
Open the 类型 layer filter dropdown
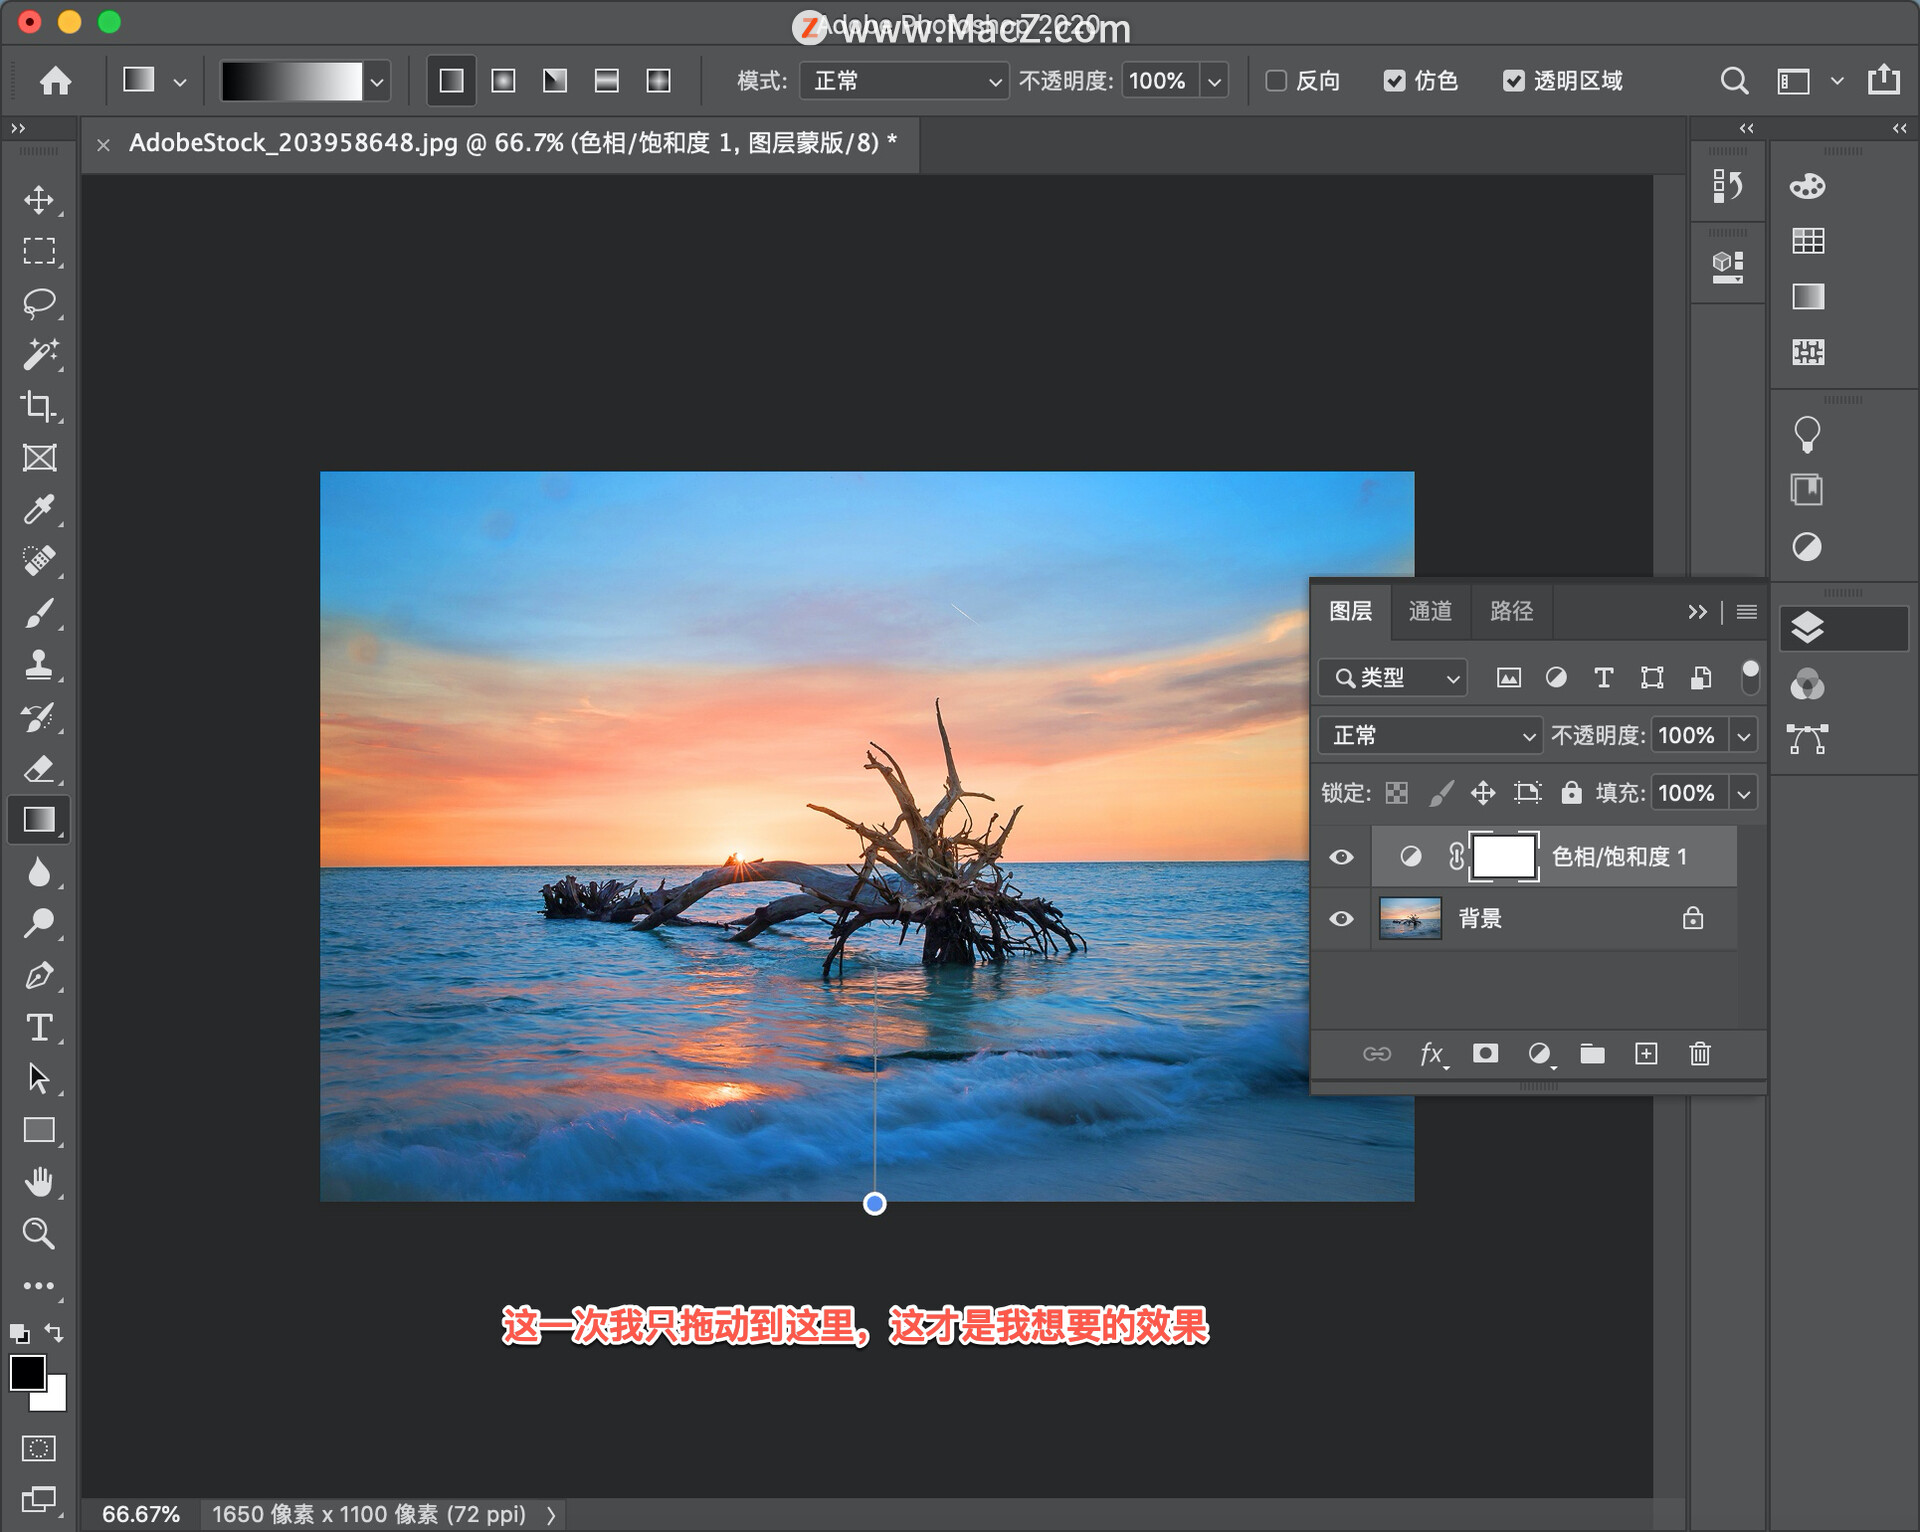(x=1393, y=678)
